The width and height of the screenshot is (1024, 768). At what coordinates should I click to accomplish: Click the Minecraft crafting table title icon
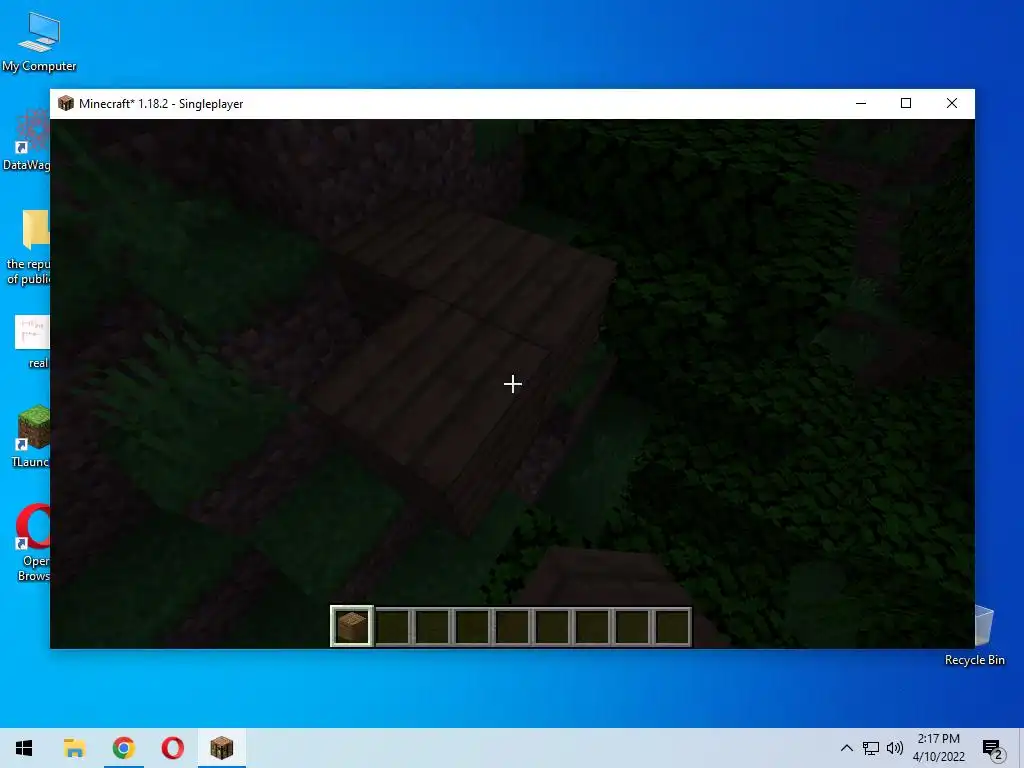66,103
